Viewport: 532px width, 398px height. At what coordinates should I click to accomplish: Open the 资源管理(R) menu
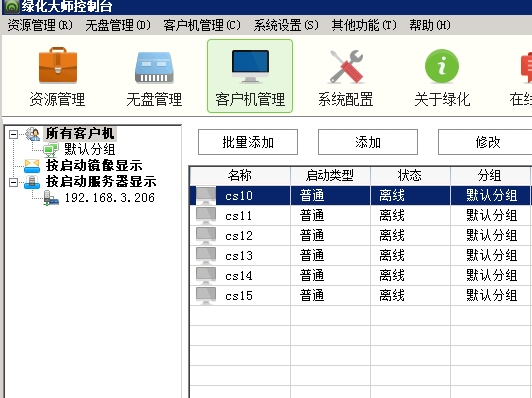coord(40,25)
